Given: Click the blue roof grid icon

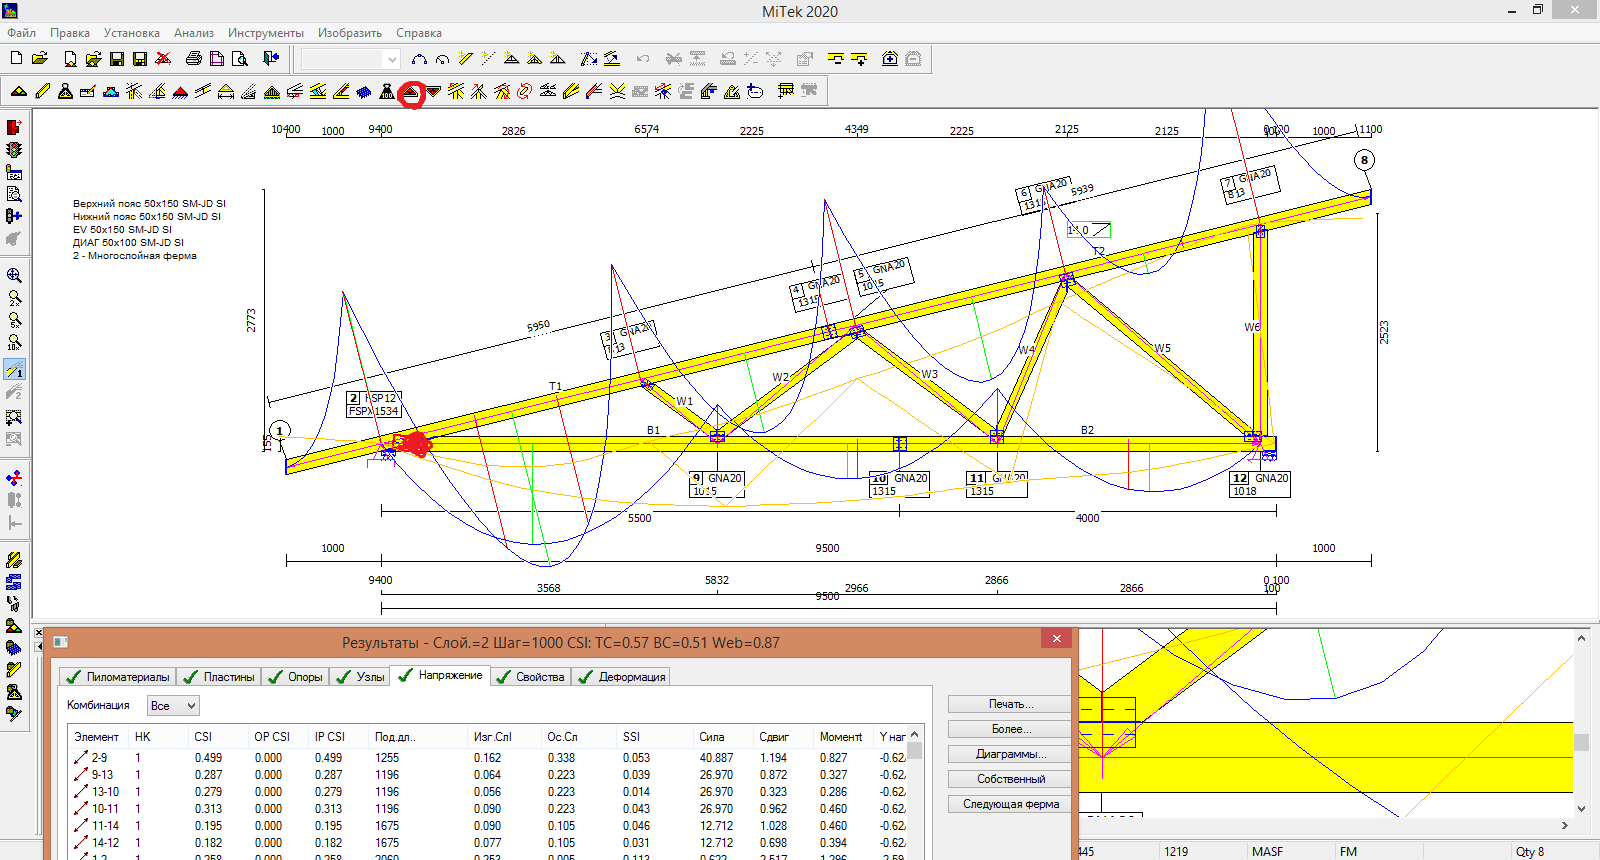Looking at the screenshot, I should tap(364, 92).
